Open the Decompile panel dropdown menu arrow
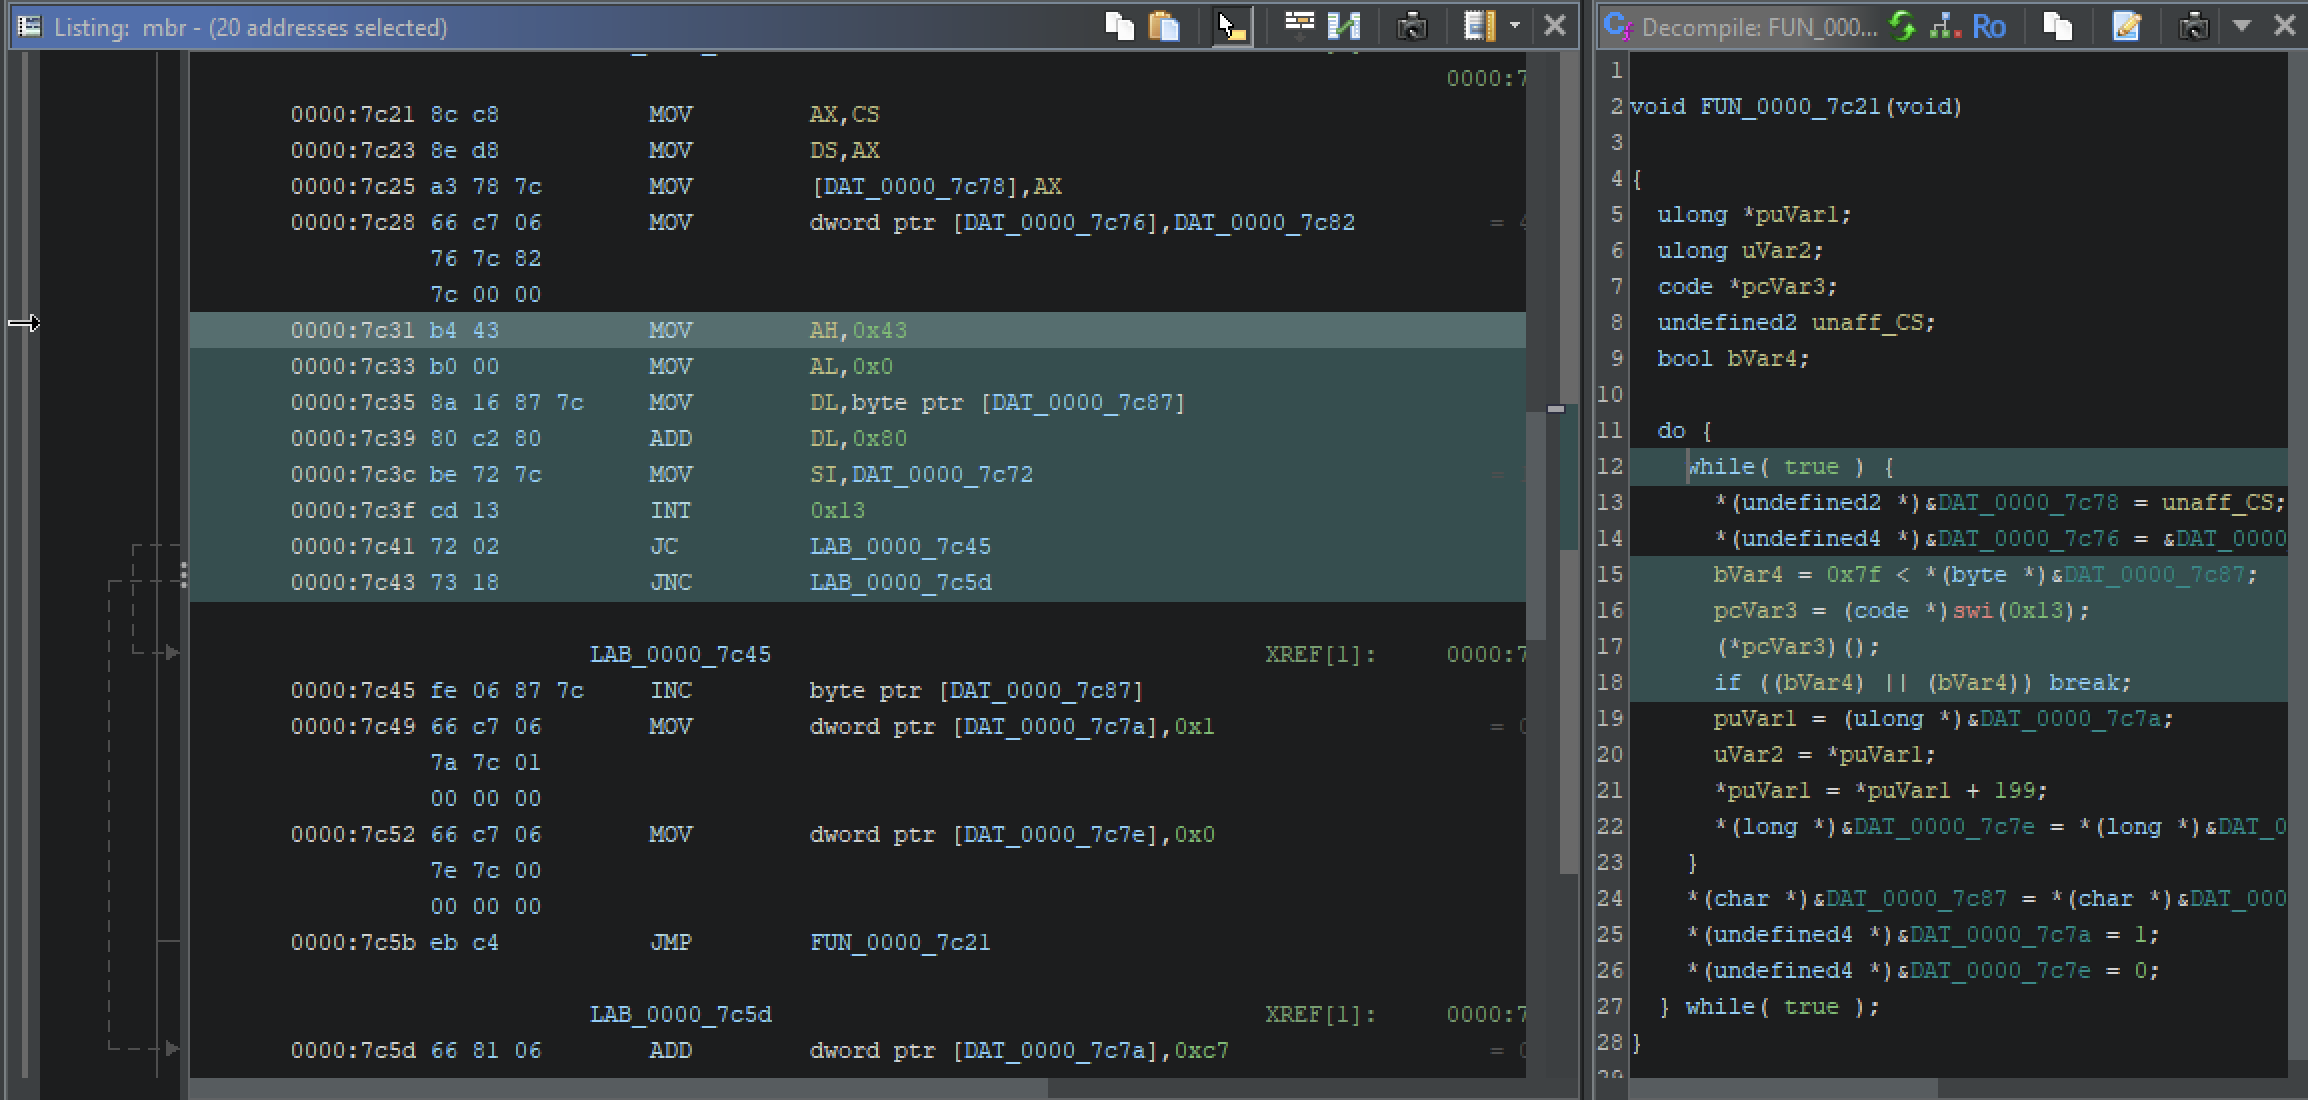Screen dimensions: 2308x1100 2242,26
